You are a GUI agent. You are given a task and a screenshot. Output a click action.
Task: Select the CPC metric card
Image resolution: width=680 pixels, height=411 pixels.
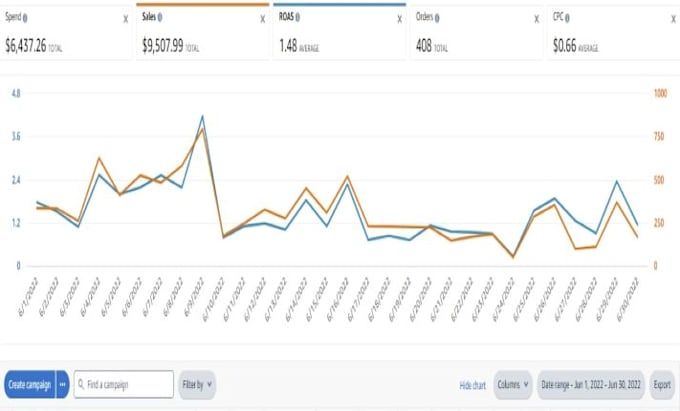(614, 33)
